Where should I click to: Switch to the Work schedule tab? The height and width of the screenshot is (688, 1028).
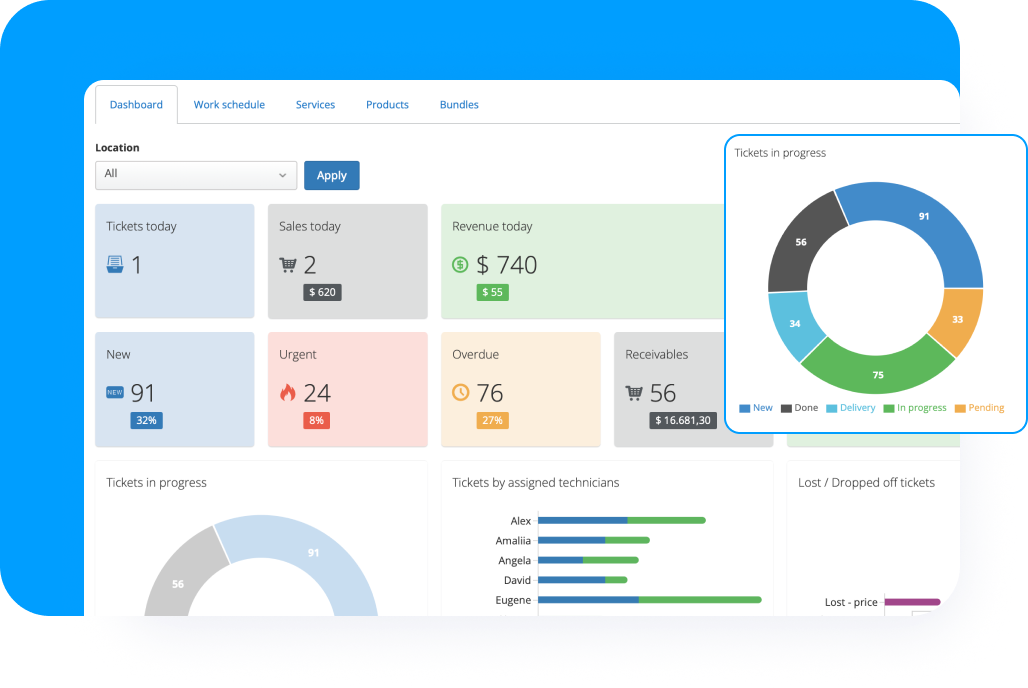[x=229, y=104]
